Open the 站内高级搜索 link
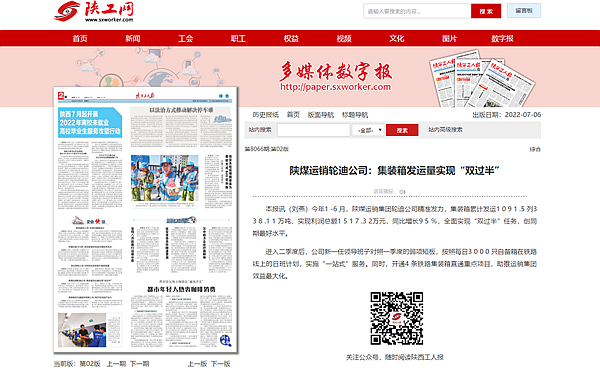This screenshot has height=370, width=600. (445, 130)
